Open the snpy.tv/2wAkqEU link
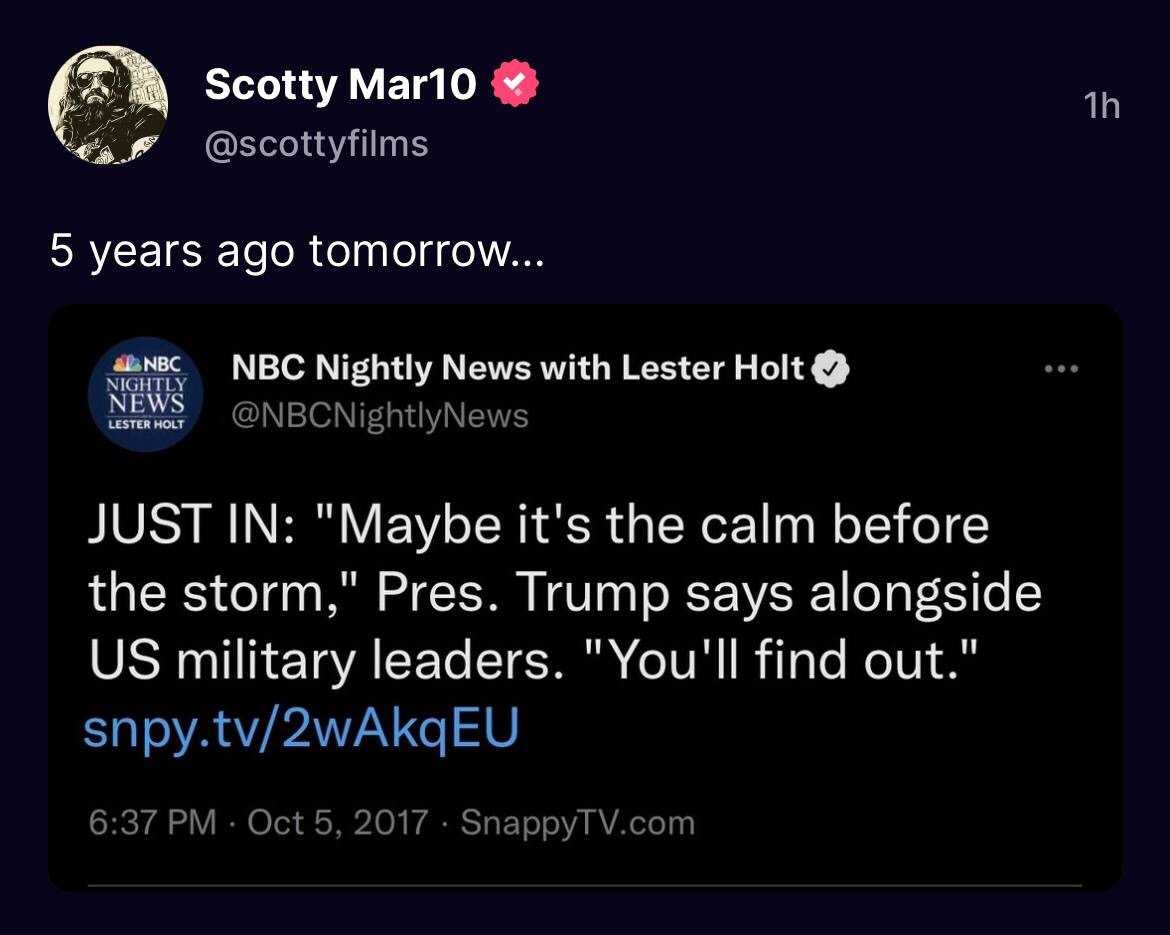 (301, 728)
